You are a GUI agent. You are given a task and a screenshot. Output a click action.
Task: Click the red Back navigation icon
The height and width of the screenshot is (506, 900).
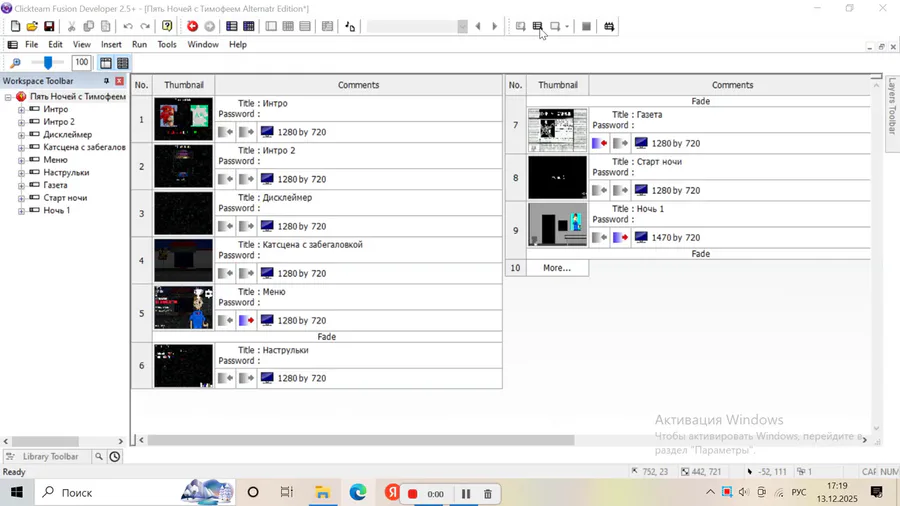click(x=192, y=26)
